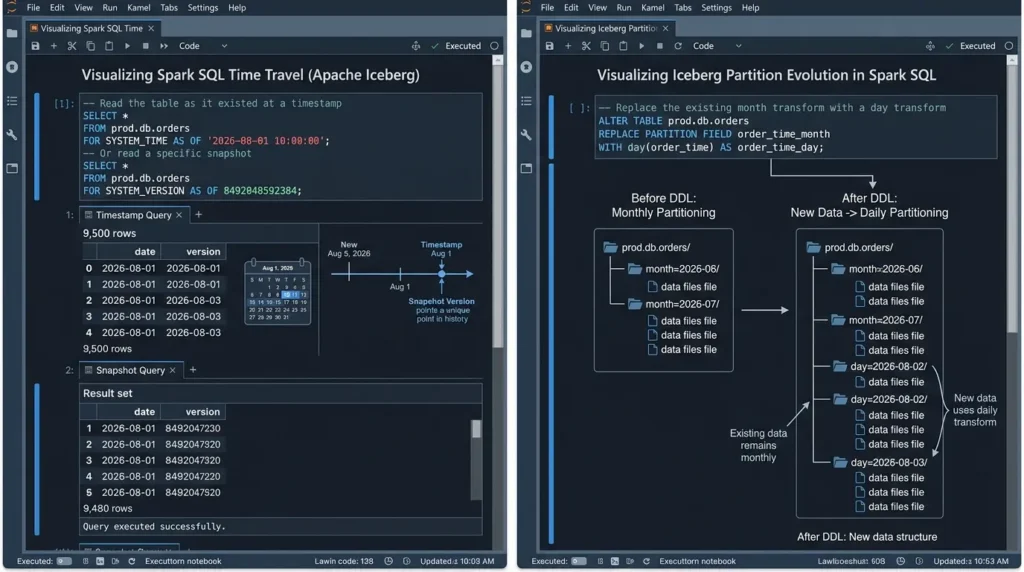The height and width of the screenshot is (572, 1024).
Task: Click the ALTER TABLE code cell in right notebook
Action: point(795,127)
